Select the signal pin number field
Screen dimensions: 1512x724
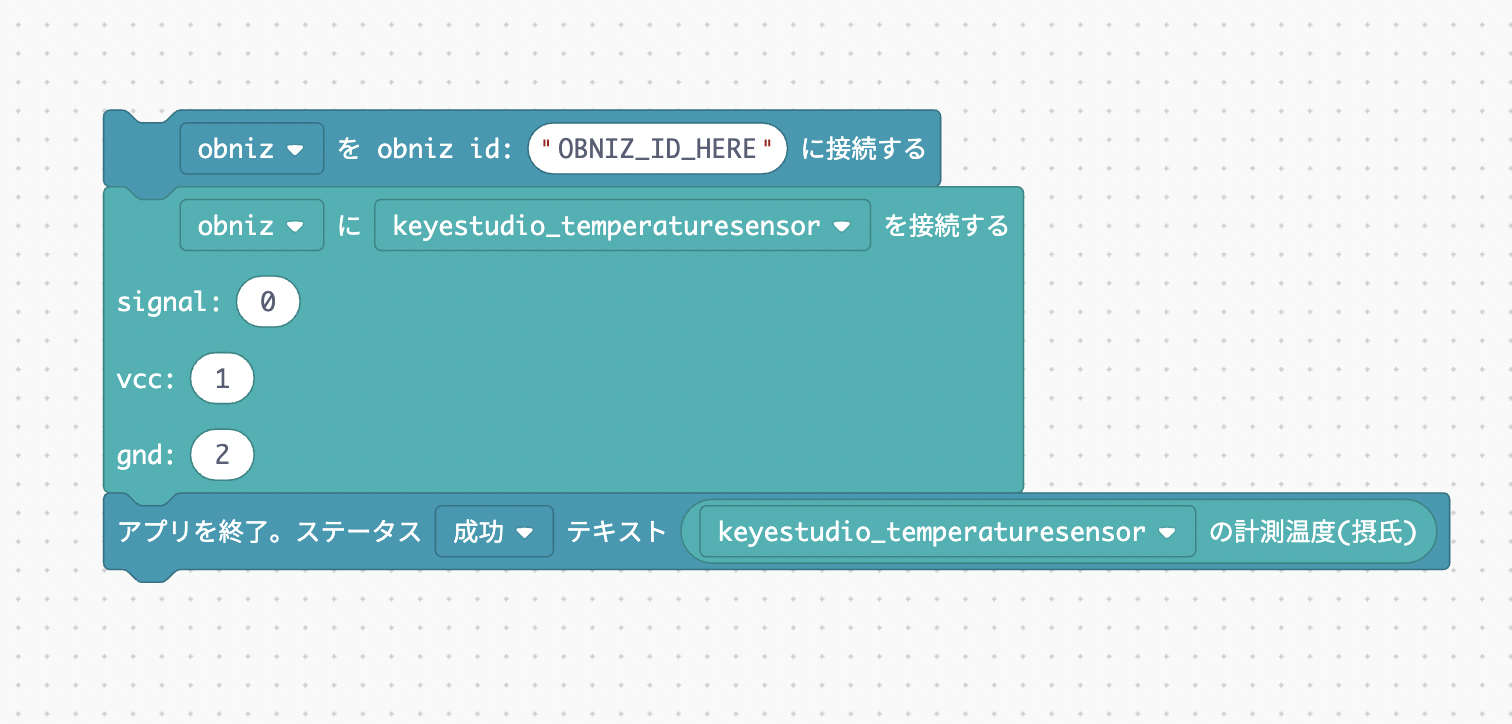point(268,301)
